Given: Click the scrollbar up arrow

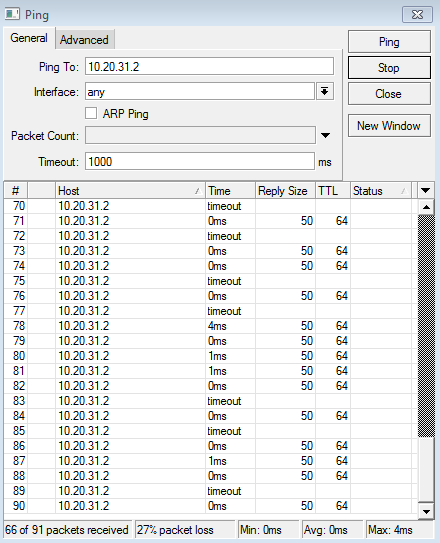Looking at the screenshot, I should coord(426,207).
